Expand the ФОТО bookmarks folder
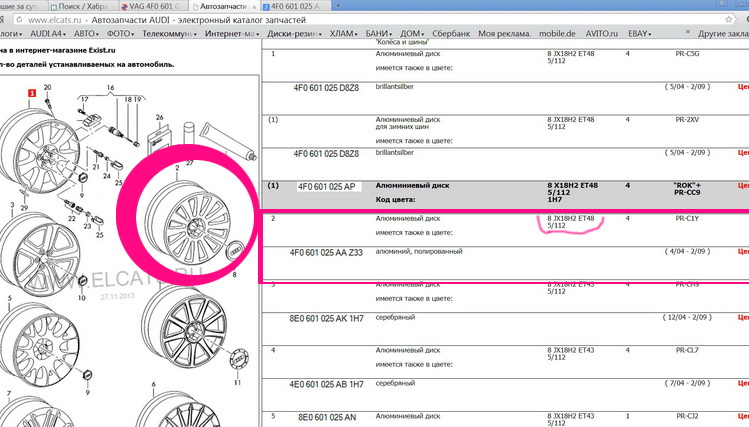 (x=120, y=33)
